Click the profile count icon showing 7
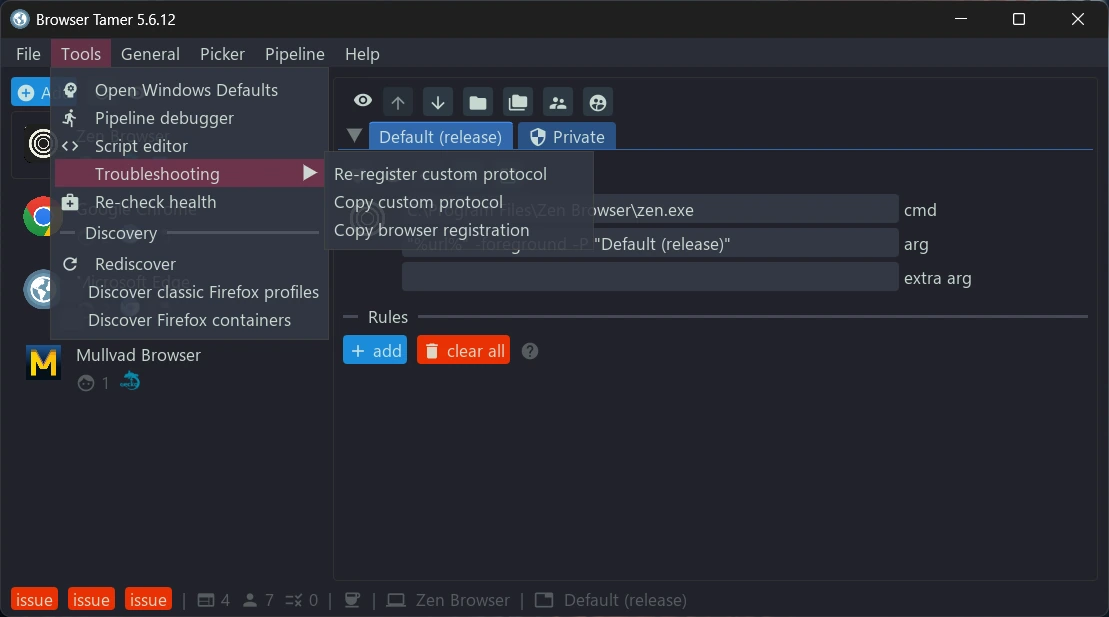Image resolution: width=1109 pixels, height=617 pixels. pyautogui.click(x=250, y=600)
